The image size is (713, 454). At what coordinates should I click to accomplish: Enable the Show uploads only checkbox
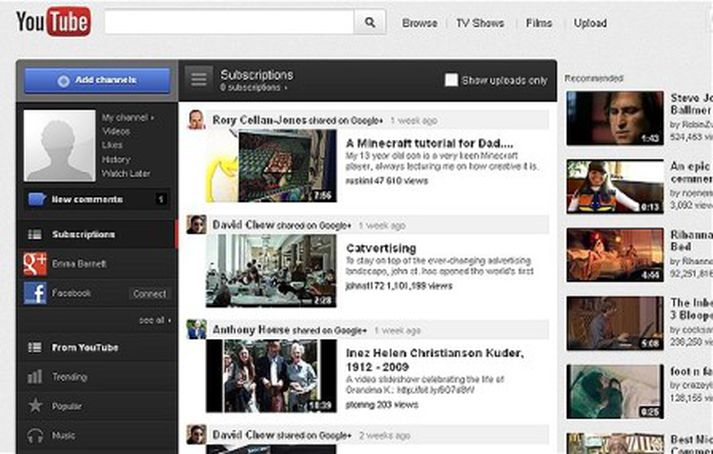pyautogui.click(x=451, y=80)
